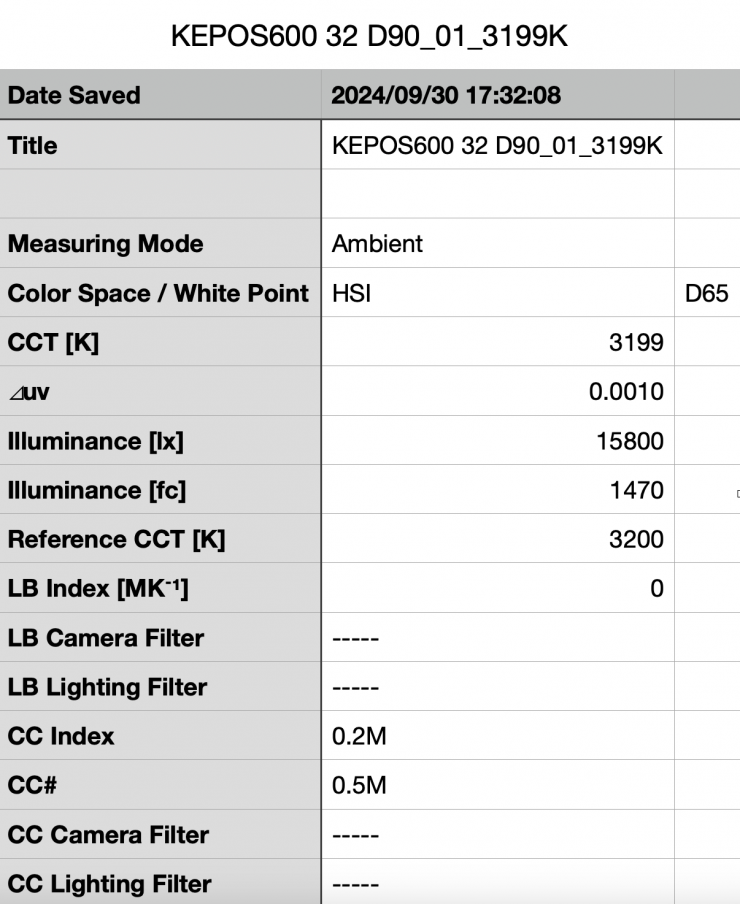Screen dimensions: 740x904
Task: Click the Color Space / White Point label
Action: (158, 294)
